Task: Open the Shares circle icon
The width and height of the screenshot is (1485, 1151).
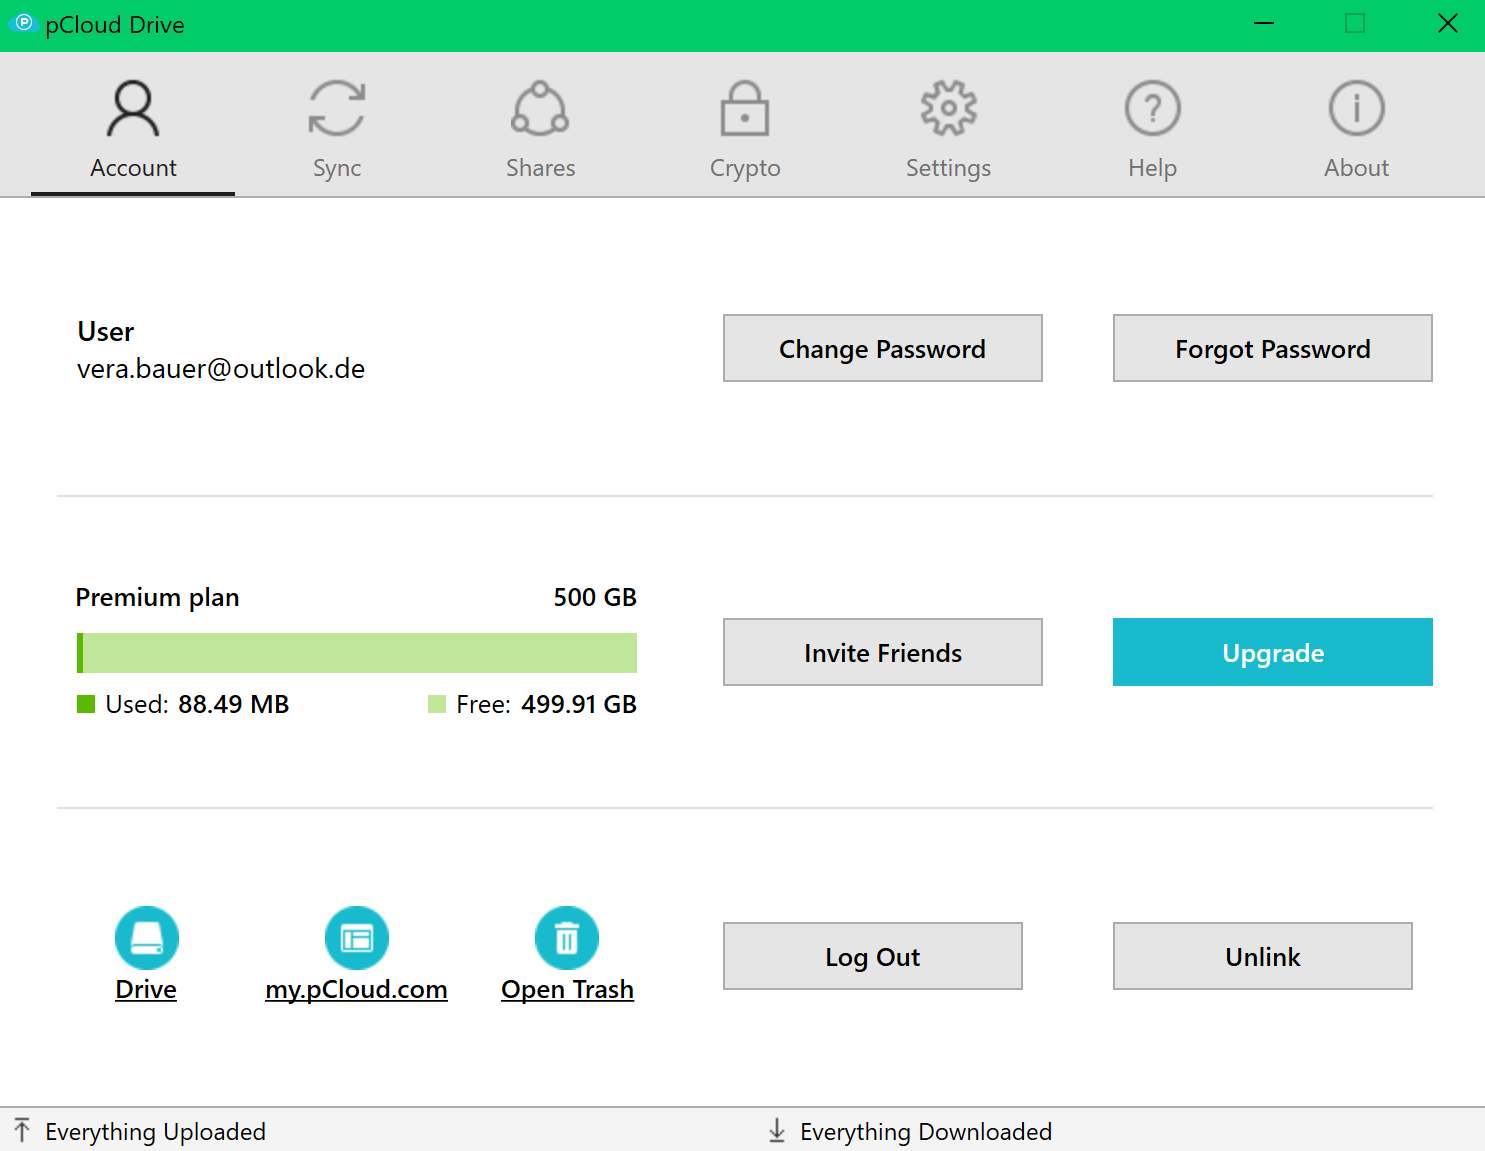Action: (540, 108)
